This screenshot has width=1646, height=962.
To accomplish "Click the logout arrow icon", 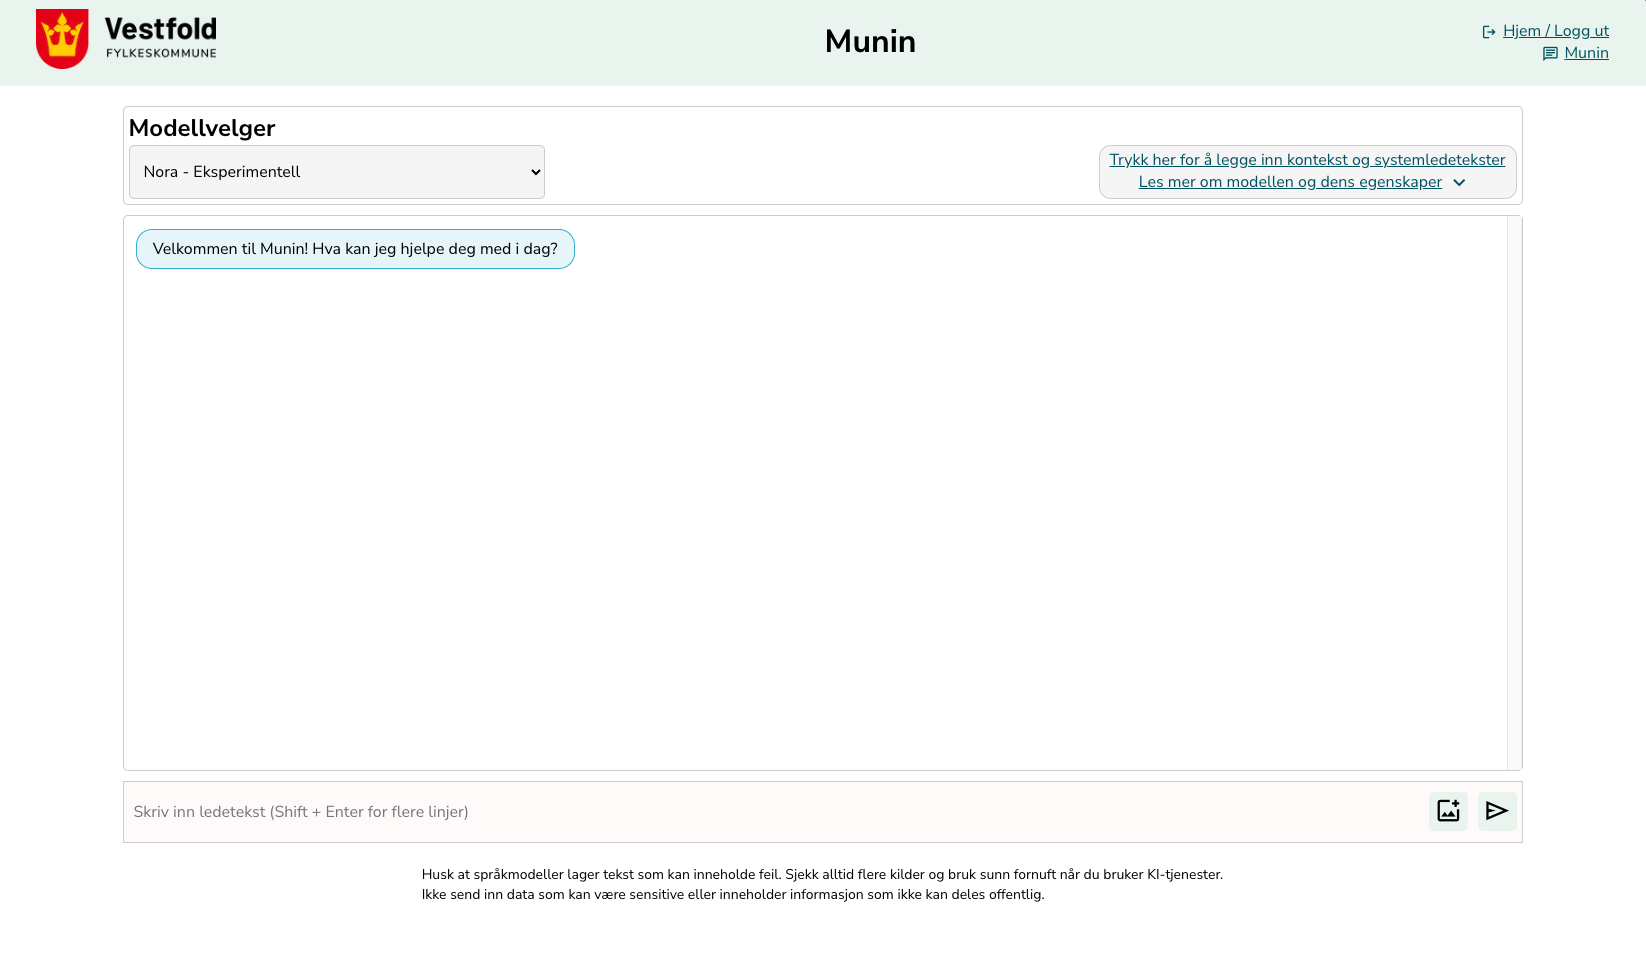I will (1489, 32).
